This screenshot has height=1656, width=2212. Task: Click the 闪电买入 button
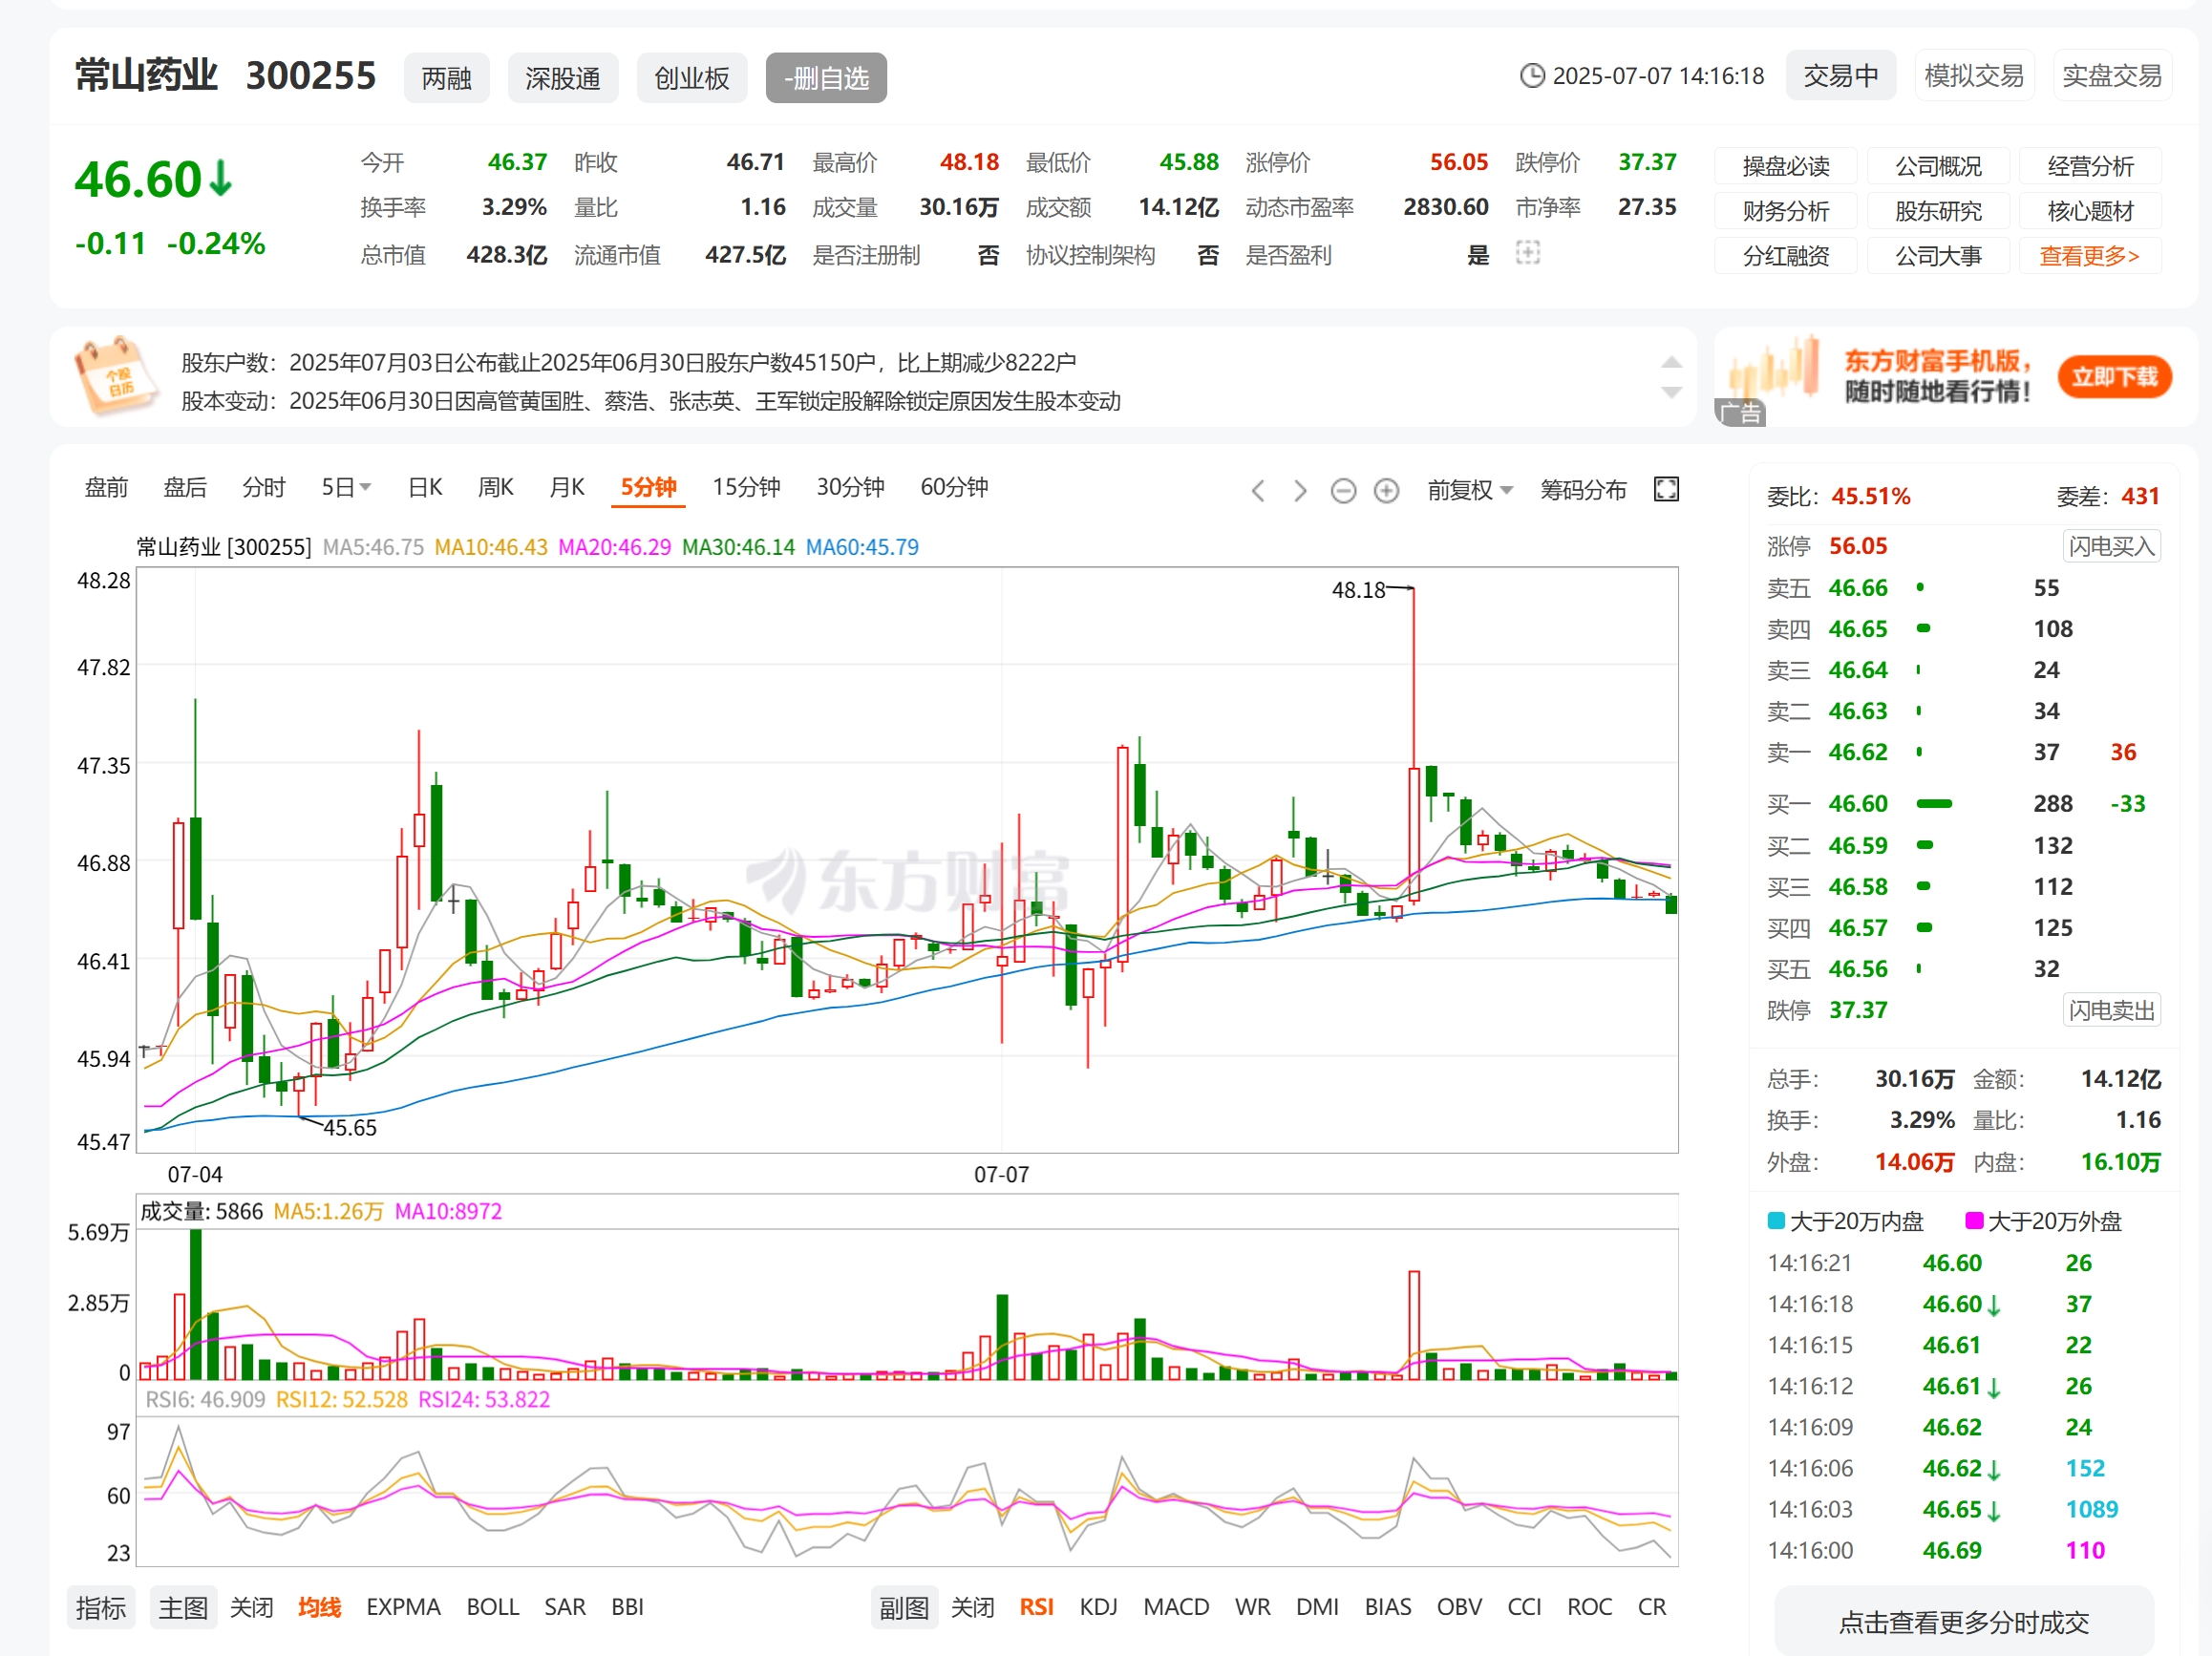point(2111,546)
